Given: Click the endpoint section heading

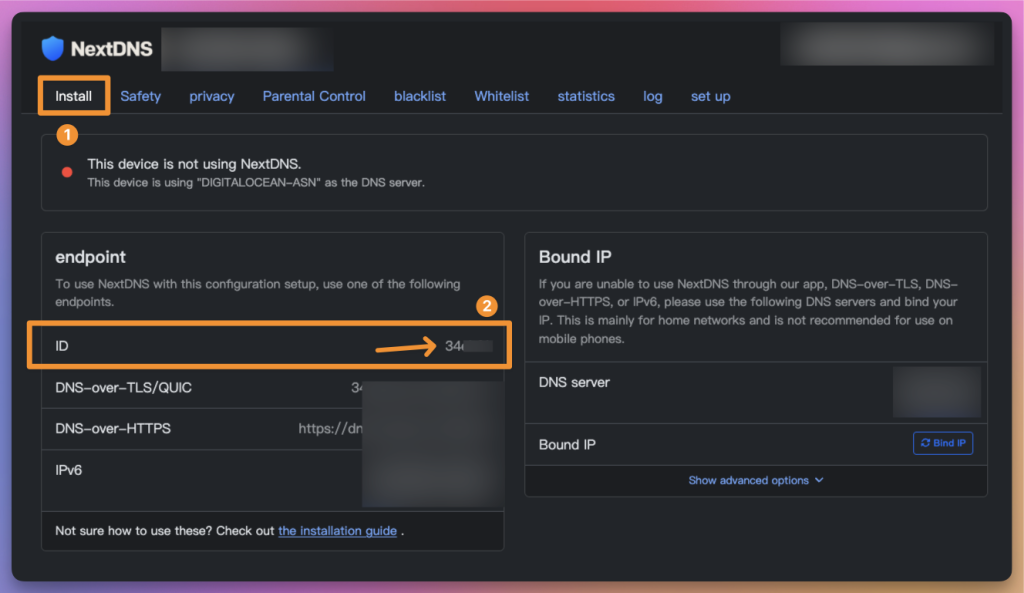Looking at the screenshot, I should coord(90,257).
